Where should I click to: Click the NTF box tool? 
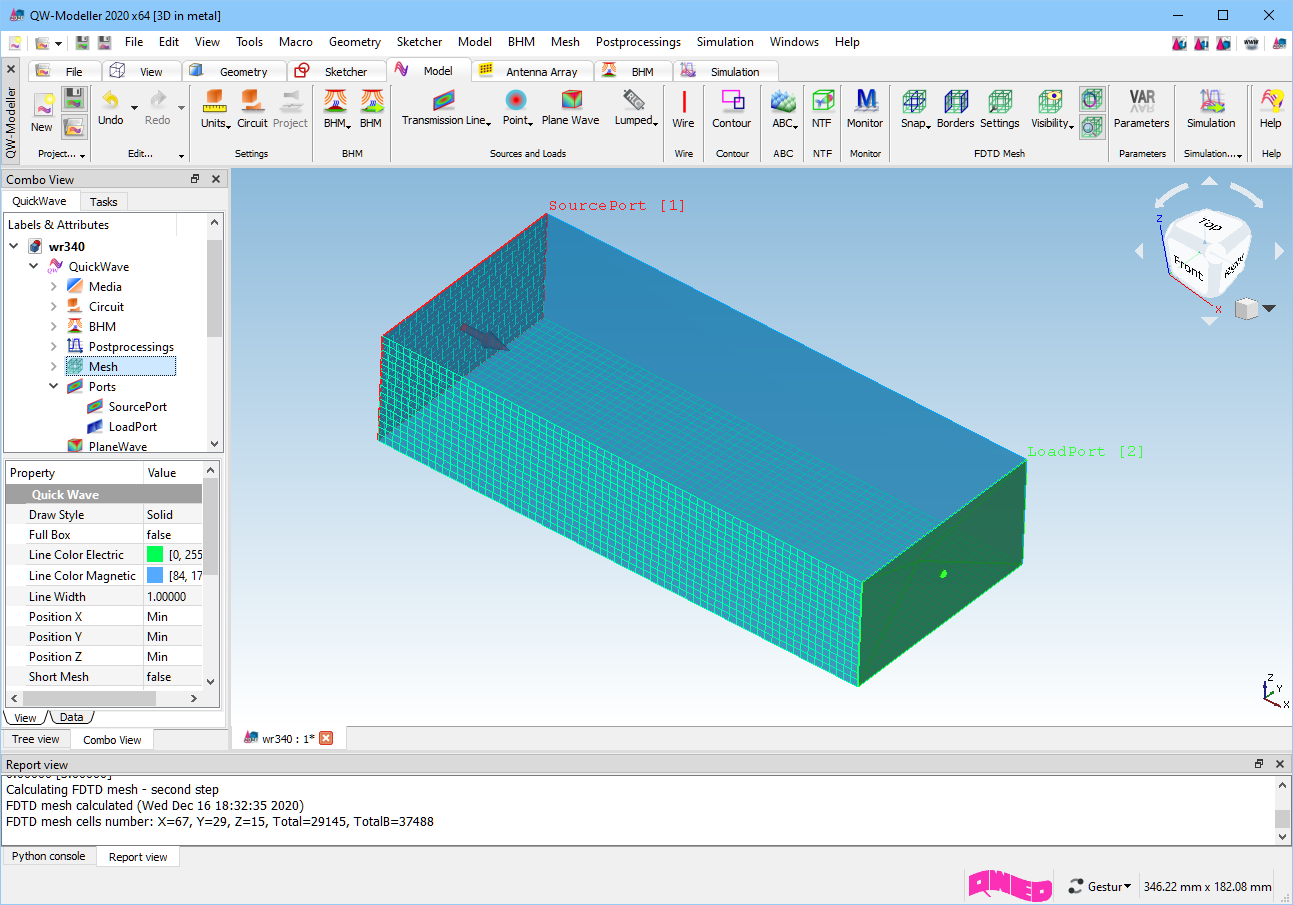(x=822, y=109)
